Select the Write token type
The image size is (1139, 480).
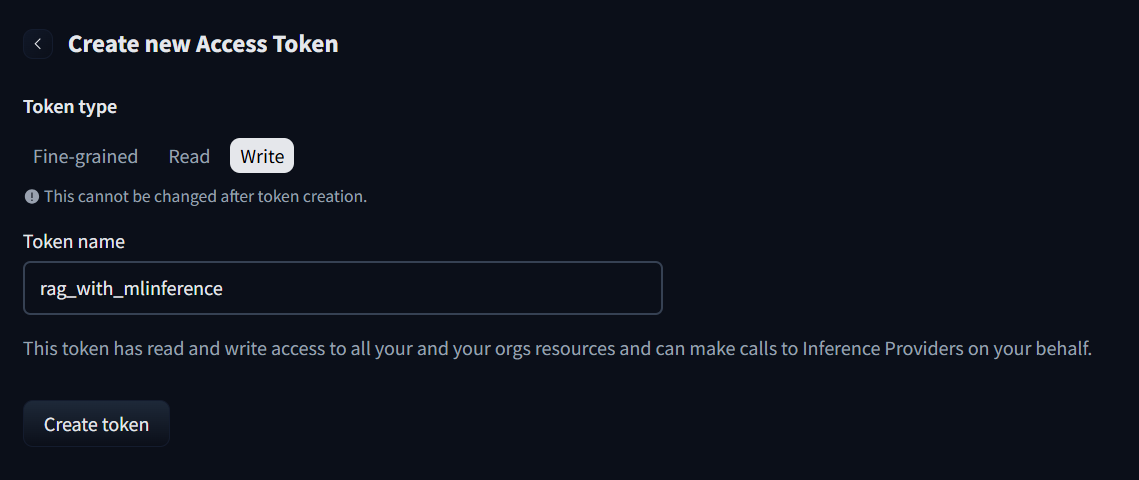coord(262,157)
